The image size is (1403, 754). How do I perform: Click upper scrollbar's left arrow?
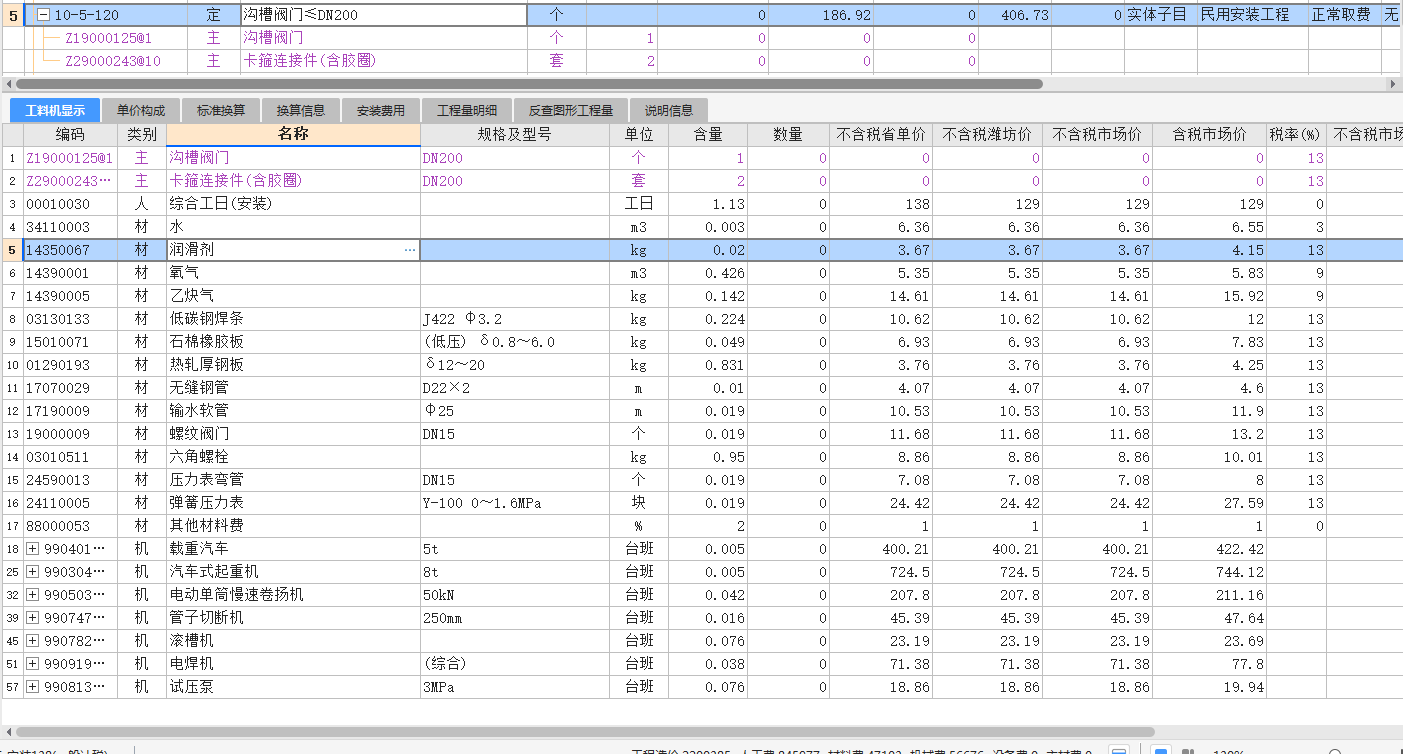7,84
